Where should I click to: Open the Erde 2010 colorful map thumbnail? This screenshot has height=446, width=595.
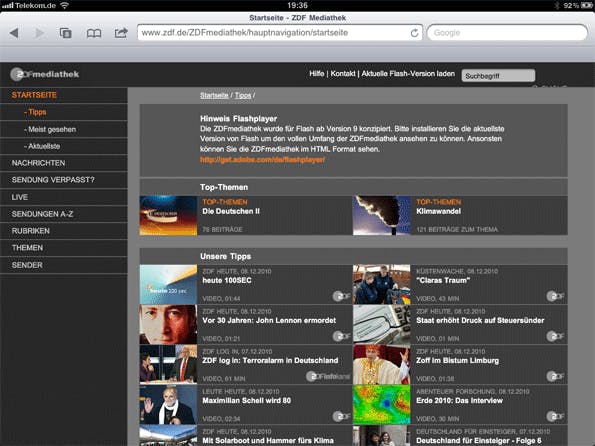pos(382,405)
